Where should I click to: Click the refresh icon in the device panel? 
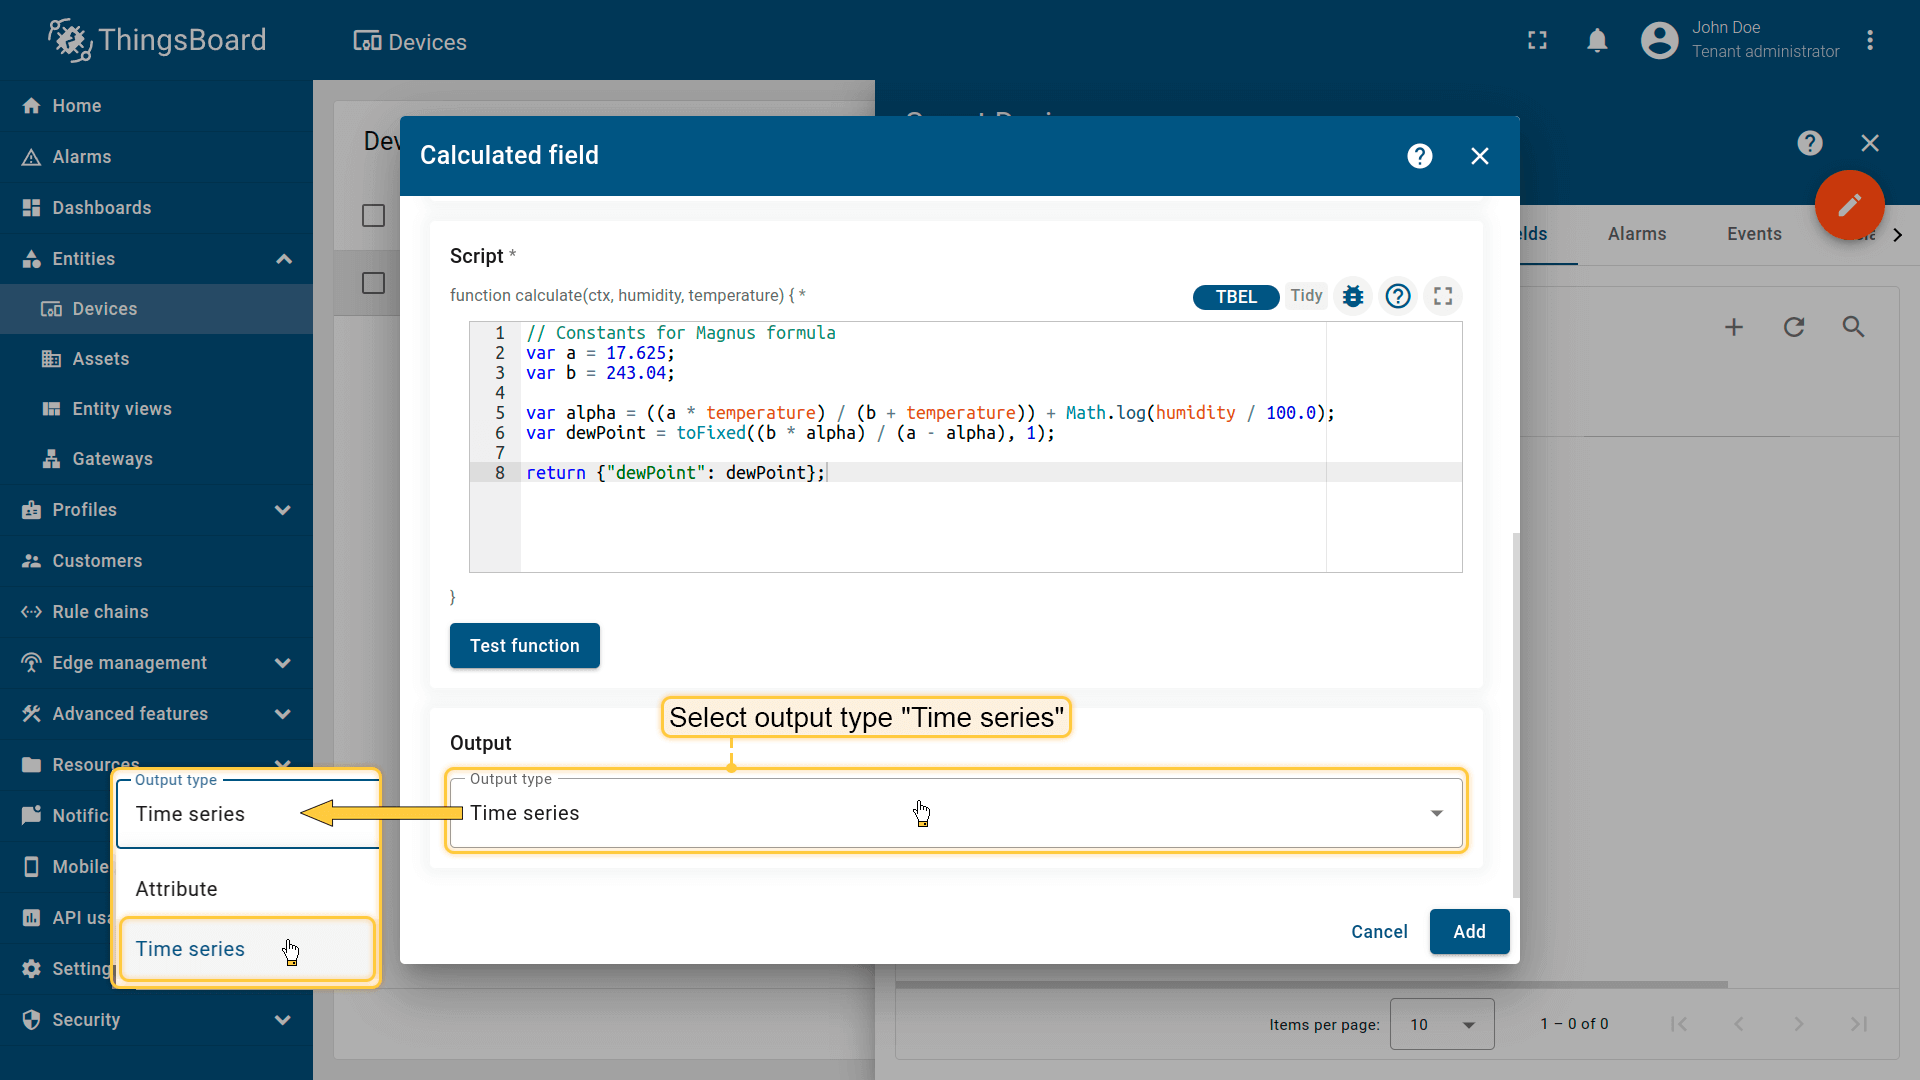coord(1794,327)
